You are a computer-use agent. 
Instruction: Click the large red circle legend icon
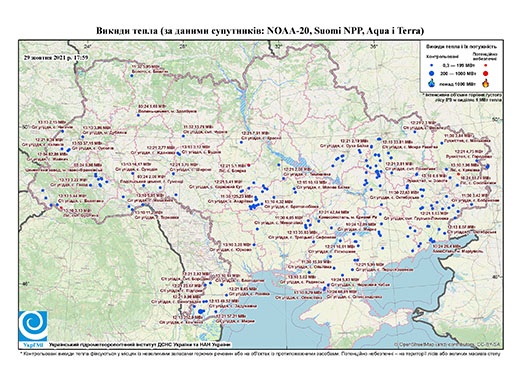tap(485, 74)
